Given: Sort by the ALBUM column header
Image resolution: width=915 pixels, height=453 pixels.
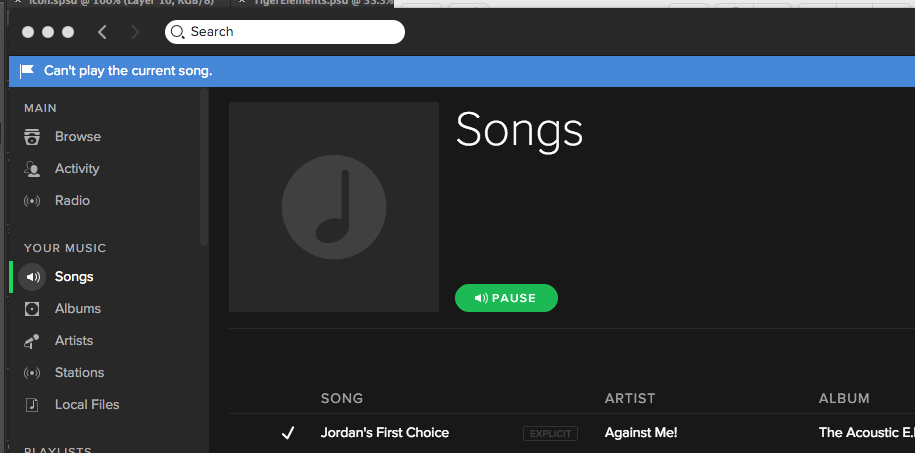Looking at the screenshot, I should click(844, 399).
